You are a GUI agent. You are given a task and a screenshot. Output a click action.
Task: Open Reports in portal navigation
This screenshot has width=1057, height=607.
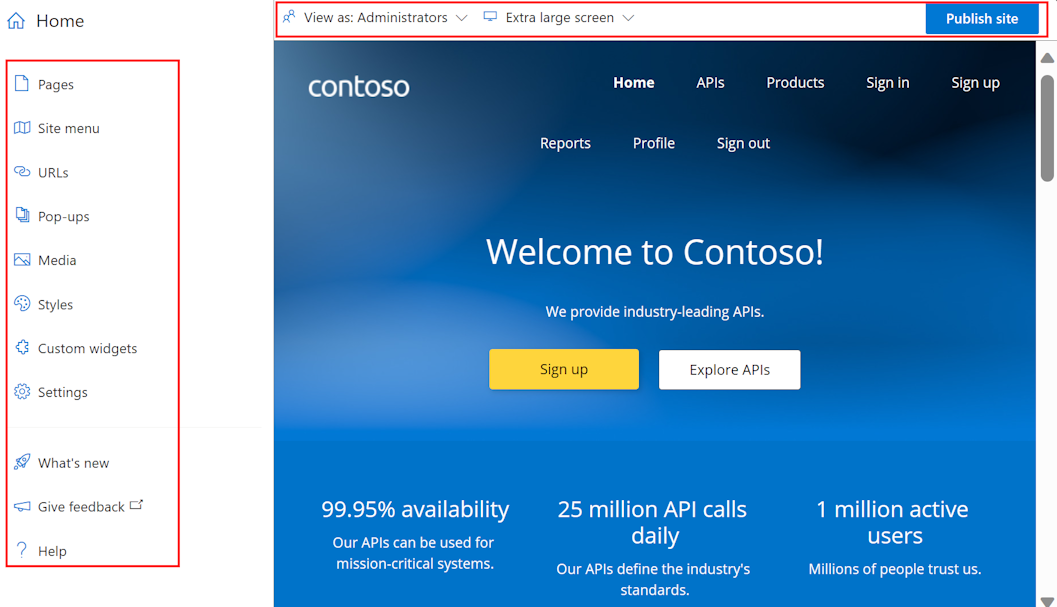tap(565, 144)
